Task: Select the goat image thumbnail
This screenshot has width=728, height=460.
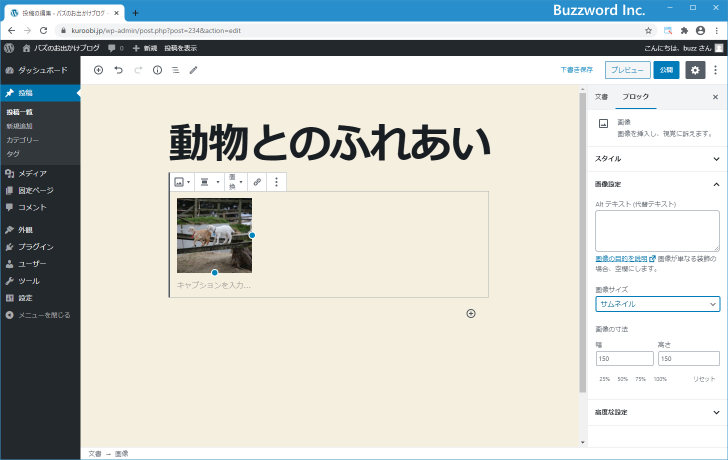Action: click(x=214, y=235)
